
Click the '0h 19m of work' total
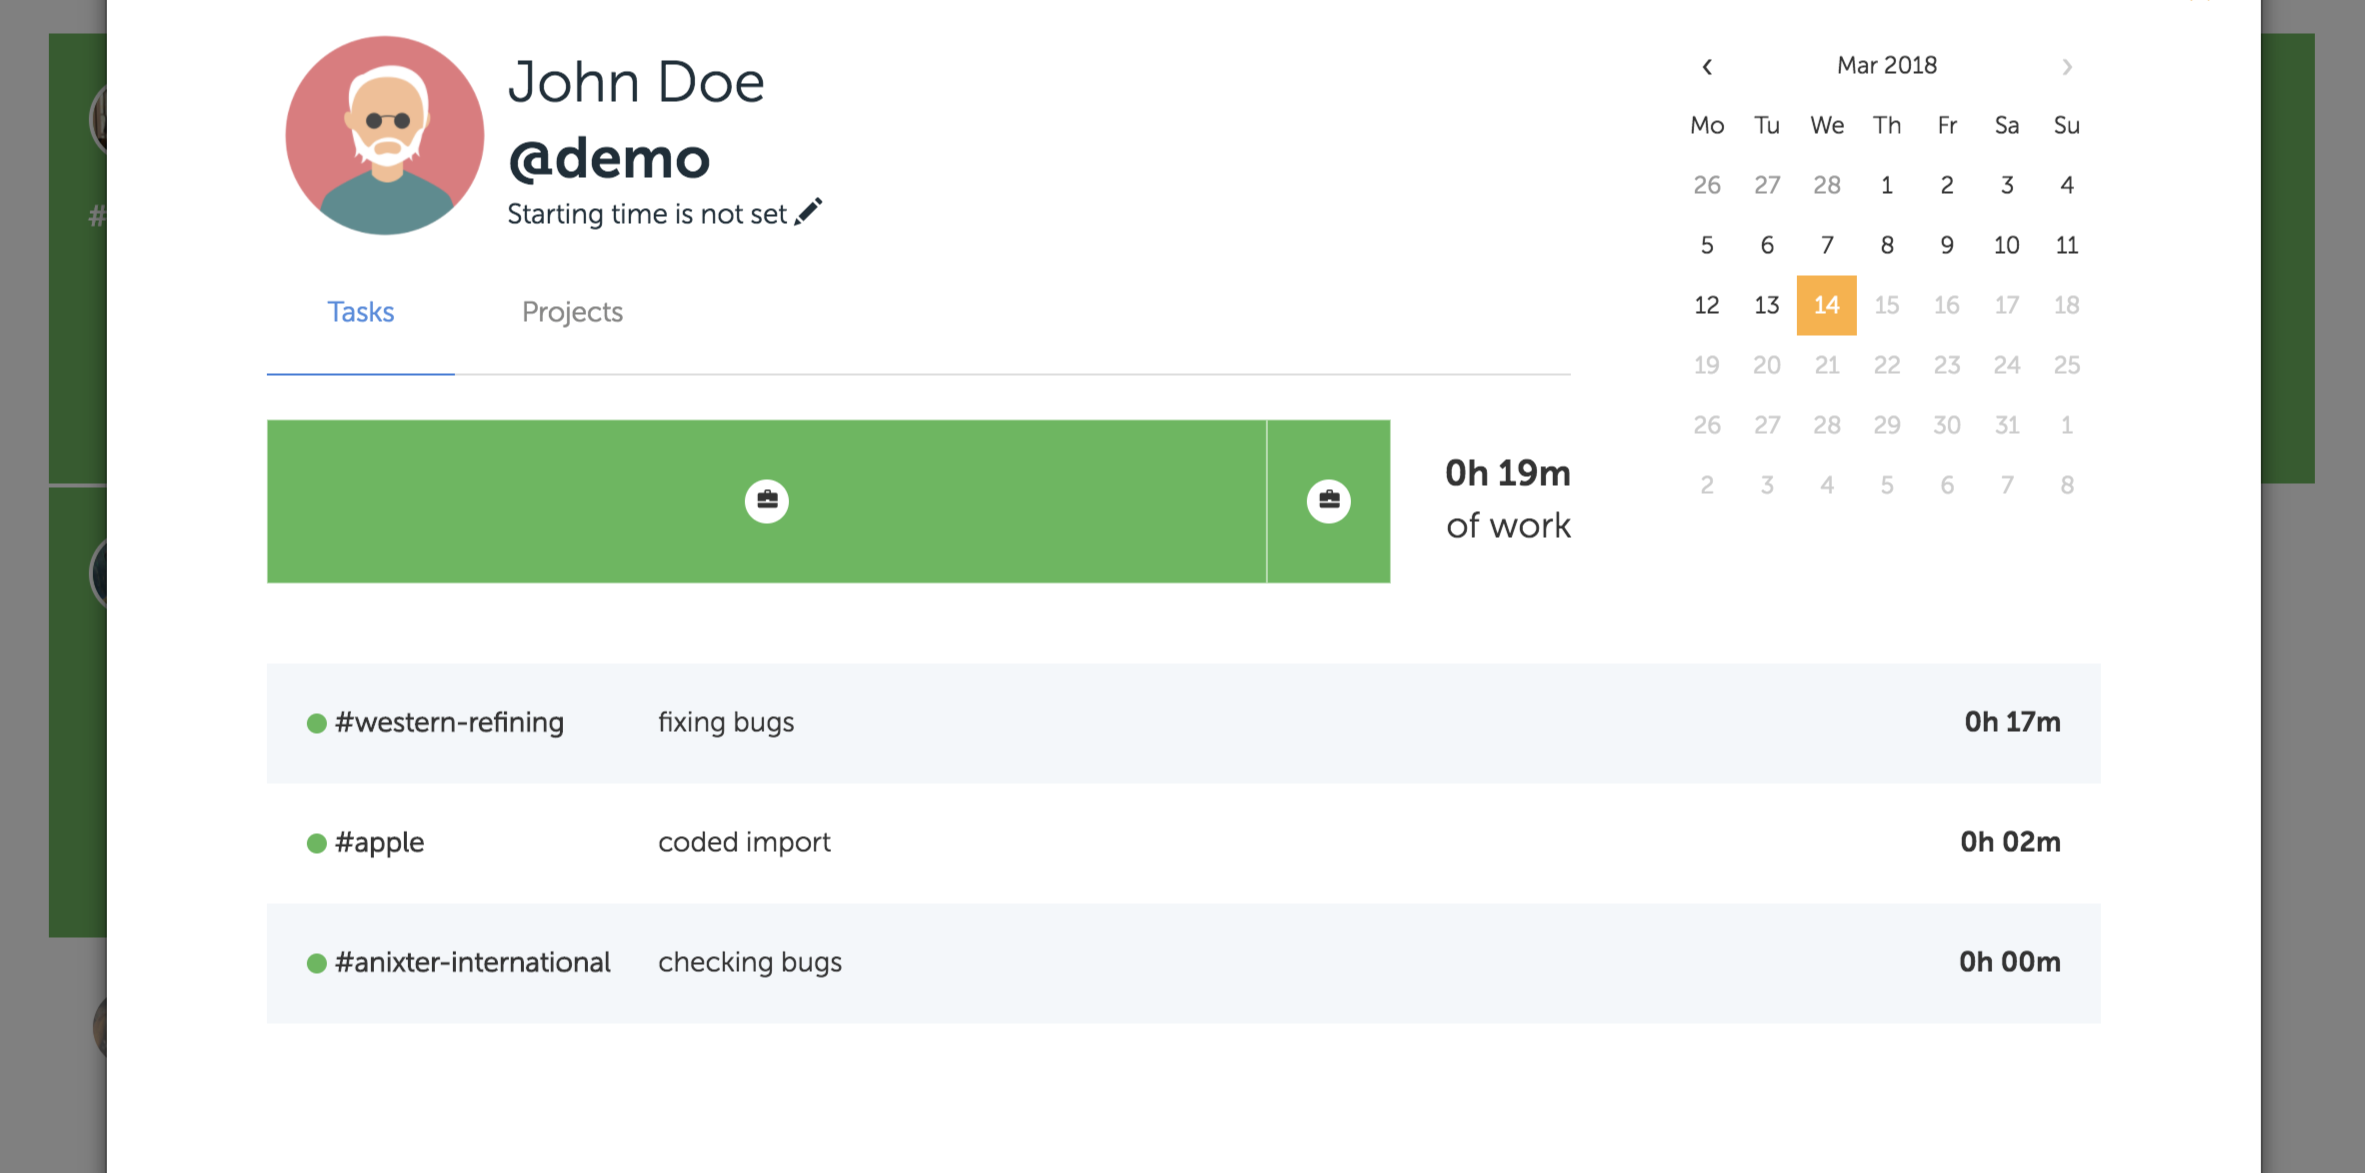[x=1508, y=499]
